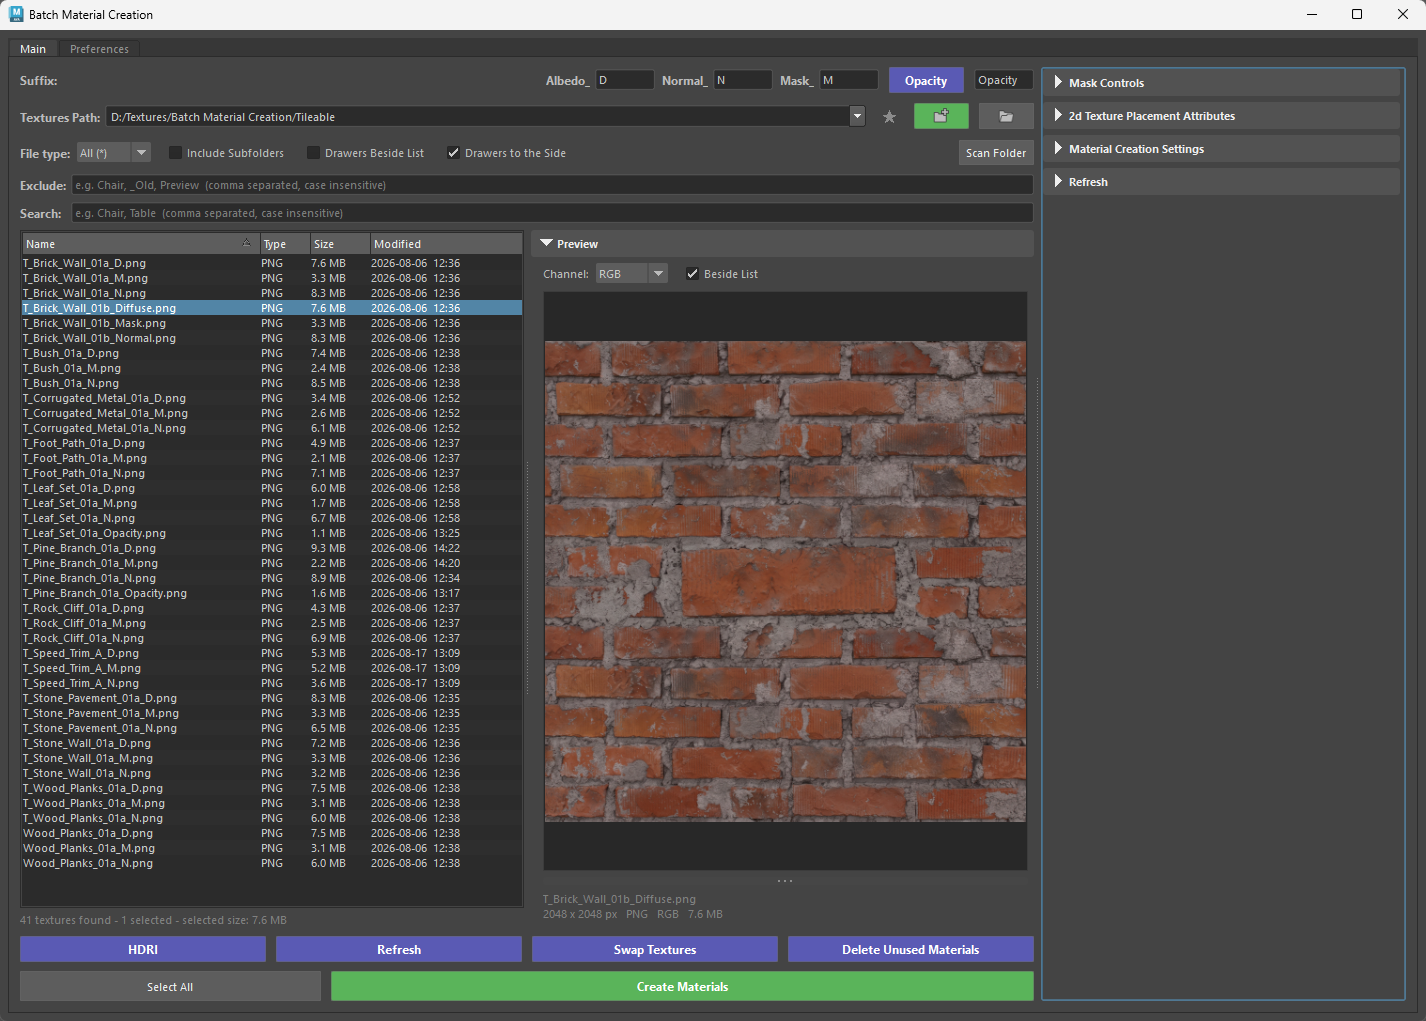The width and height of the screenshot is (1426, 1021).
Task: Click the Normal_ suffix field
Action: (743, 80)
